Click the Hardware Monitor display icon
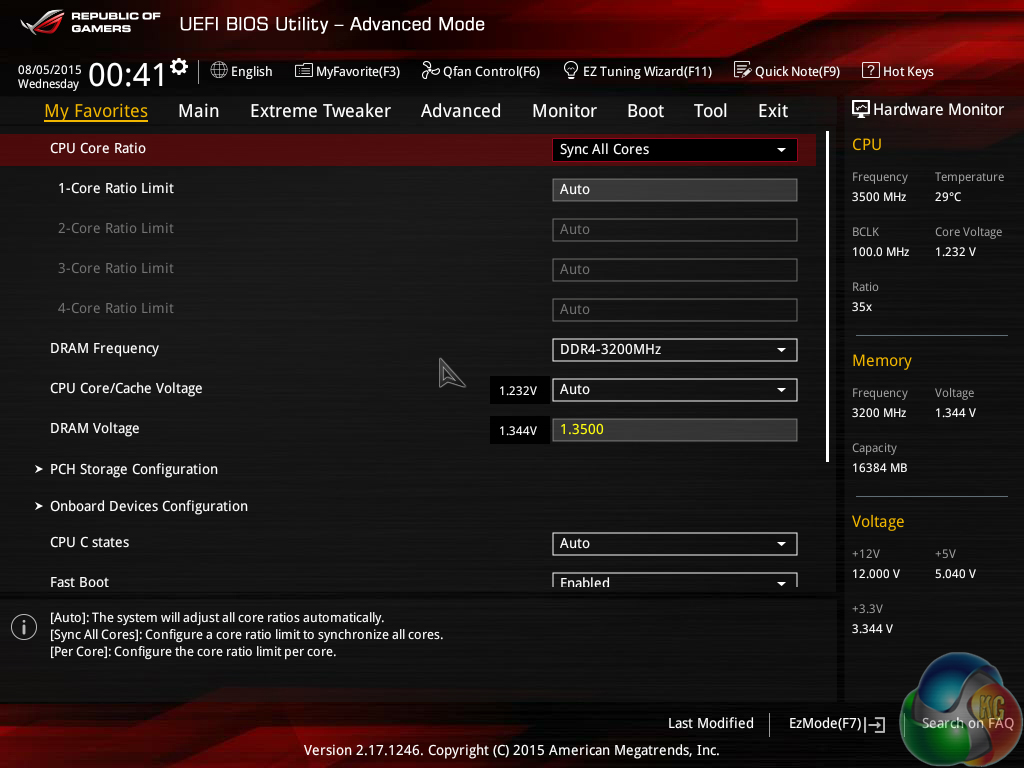 coord(860,109)
